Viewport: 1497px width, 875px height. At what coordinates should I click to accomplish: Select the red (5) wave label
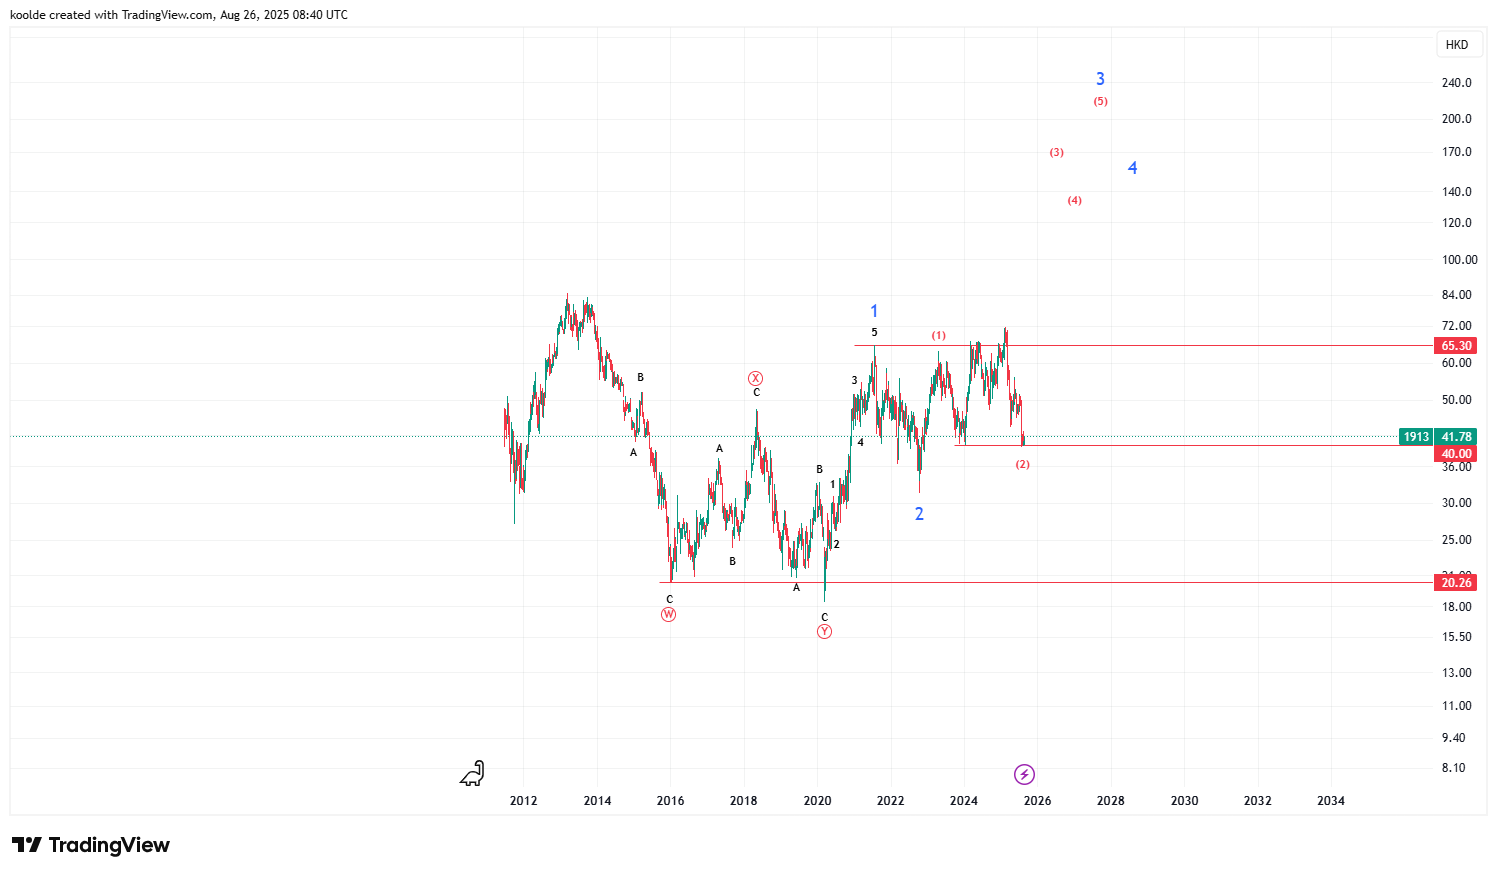(x=1100, y=101)
